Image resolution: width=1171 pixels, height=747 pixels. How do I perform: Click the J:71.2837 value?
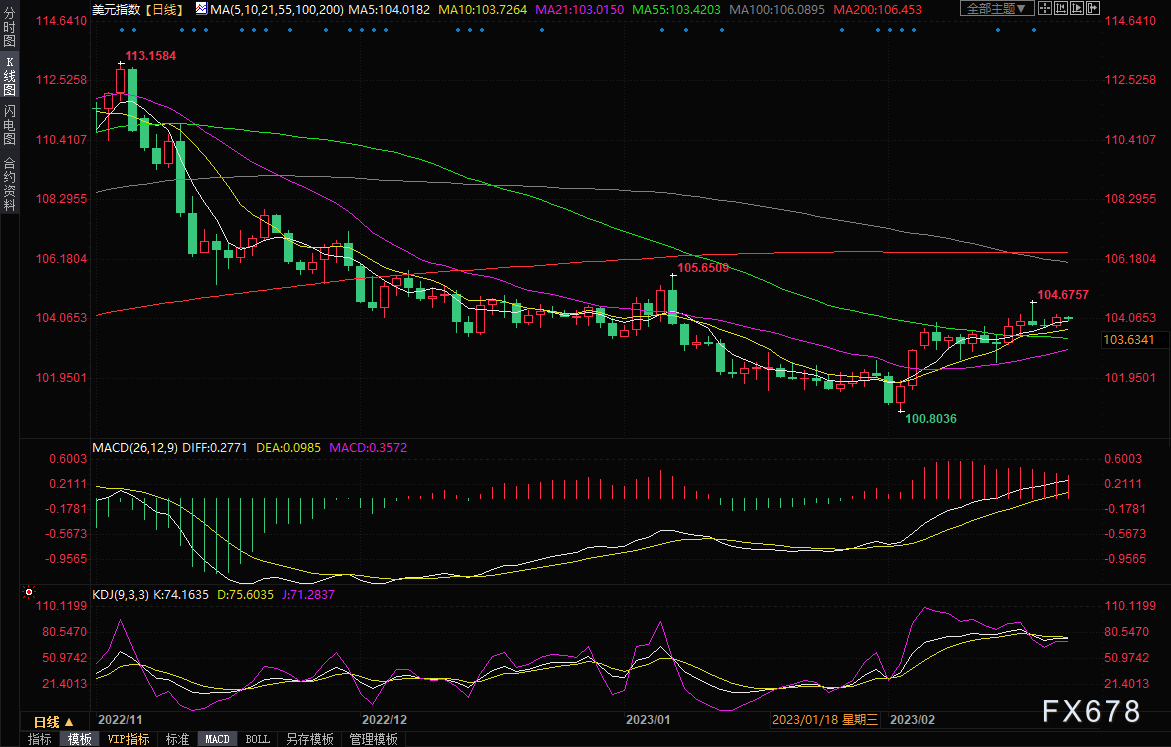(308, 595)
